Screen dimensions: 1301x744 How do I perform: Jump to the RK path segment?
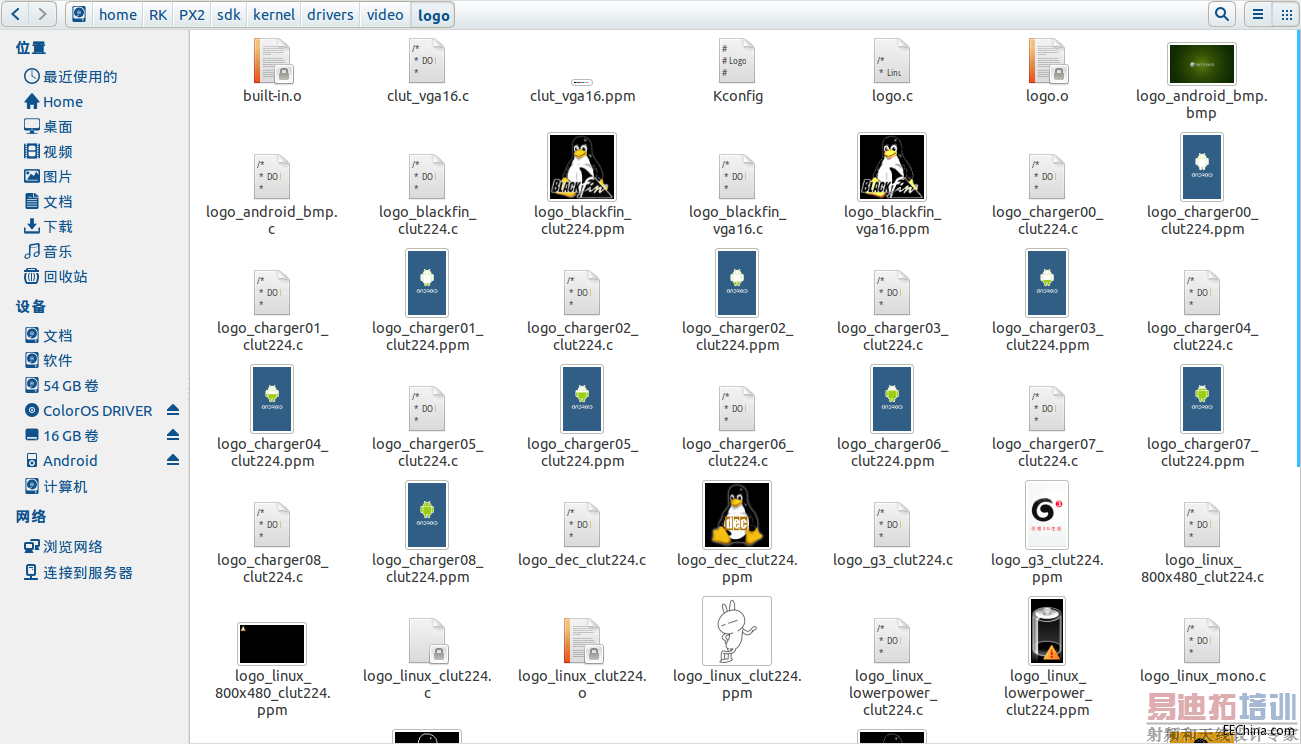click(x=158, y=14)
